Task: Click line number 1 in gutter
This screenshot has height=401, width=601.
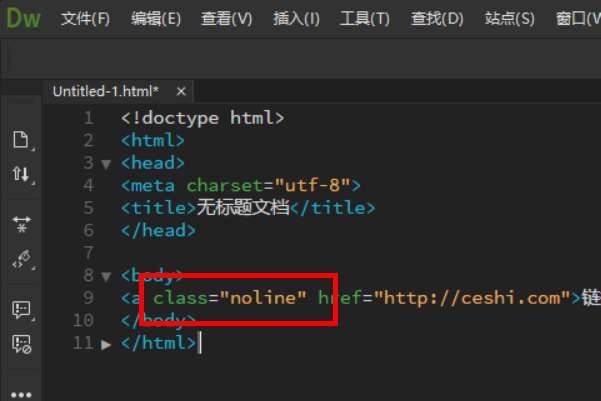Action: [89, 118]
